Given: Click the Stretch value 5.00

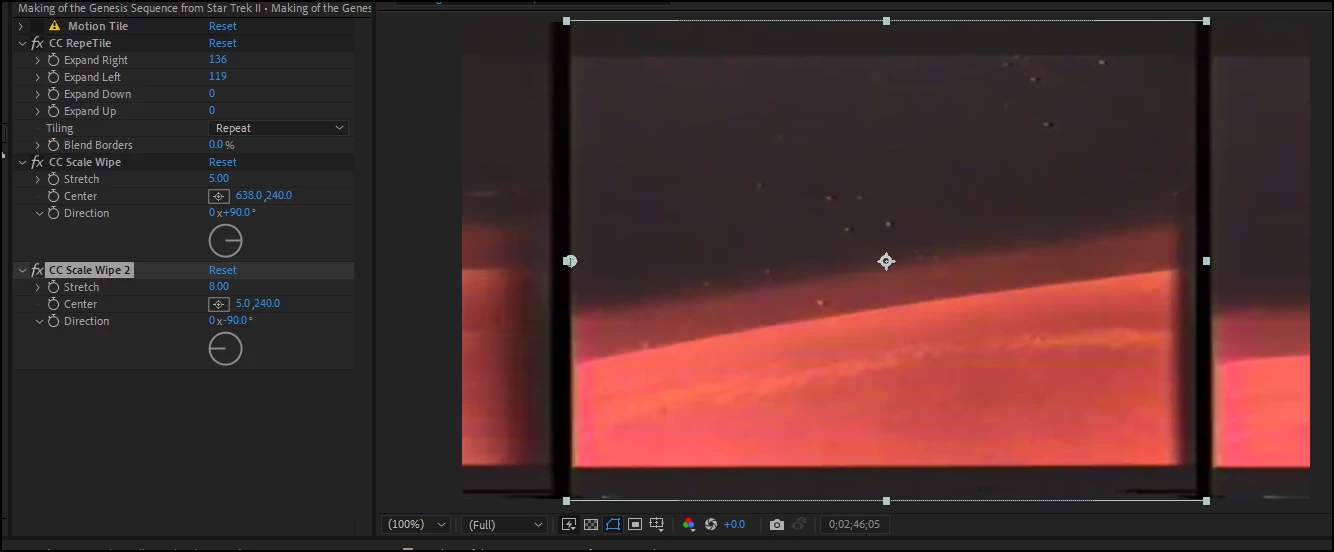Looking at the screenshot, I should click(219, 179).
